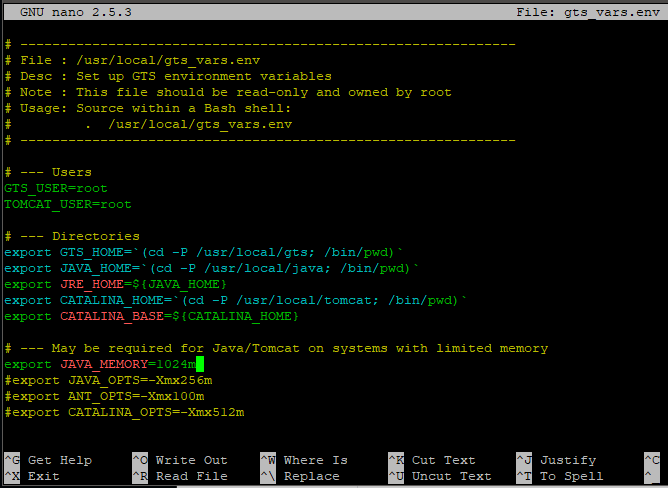Viewport: 668px width, 488px height.
Task: Choose Where Is in the bottom bar
Action: (x=315, y=460)
